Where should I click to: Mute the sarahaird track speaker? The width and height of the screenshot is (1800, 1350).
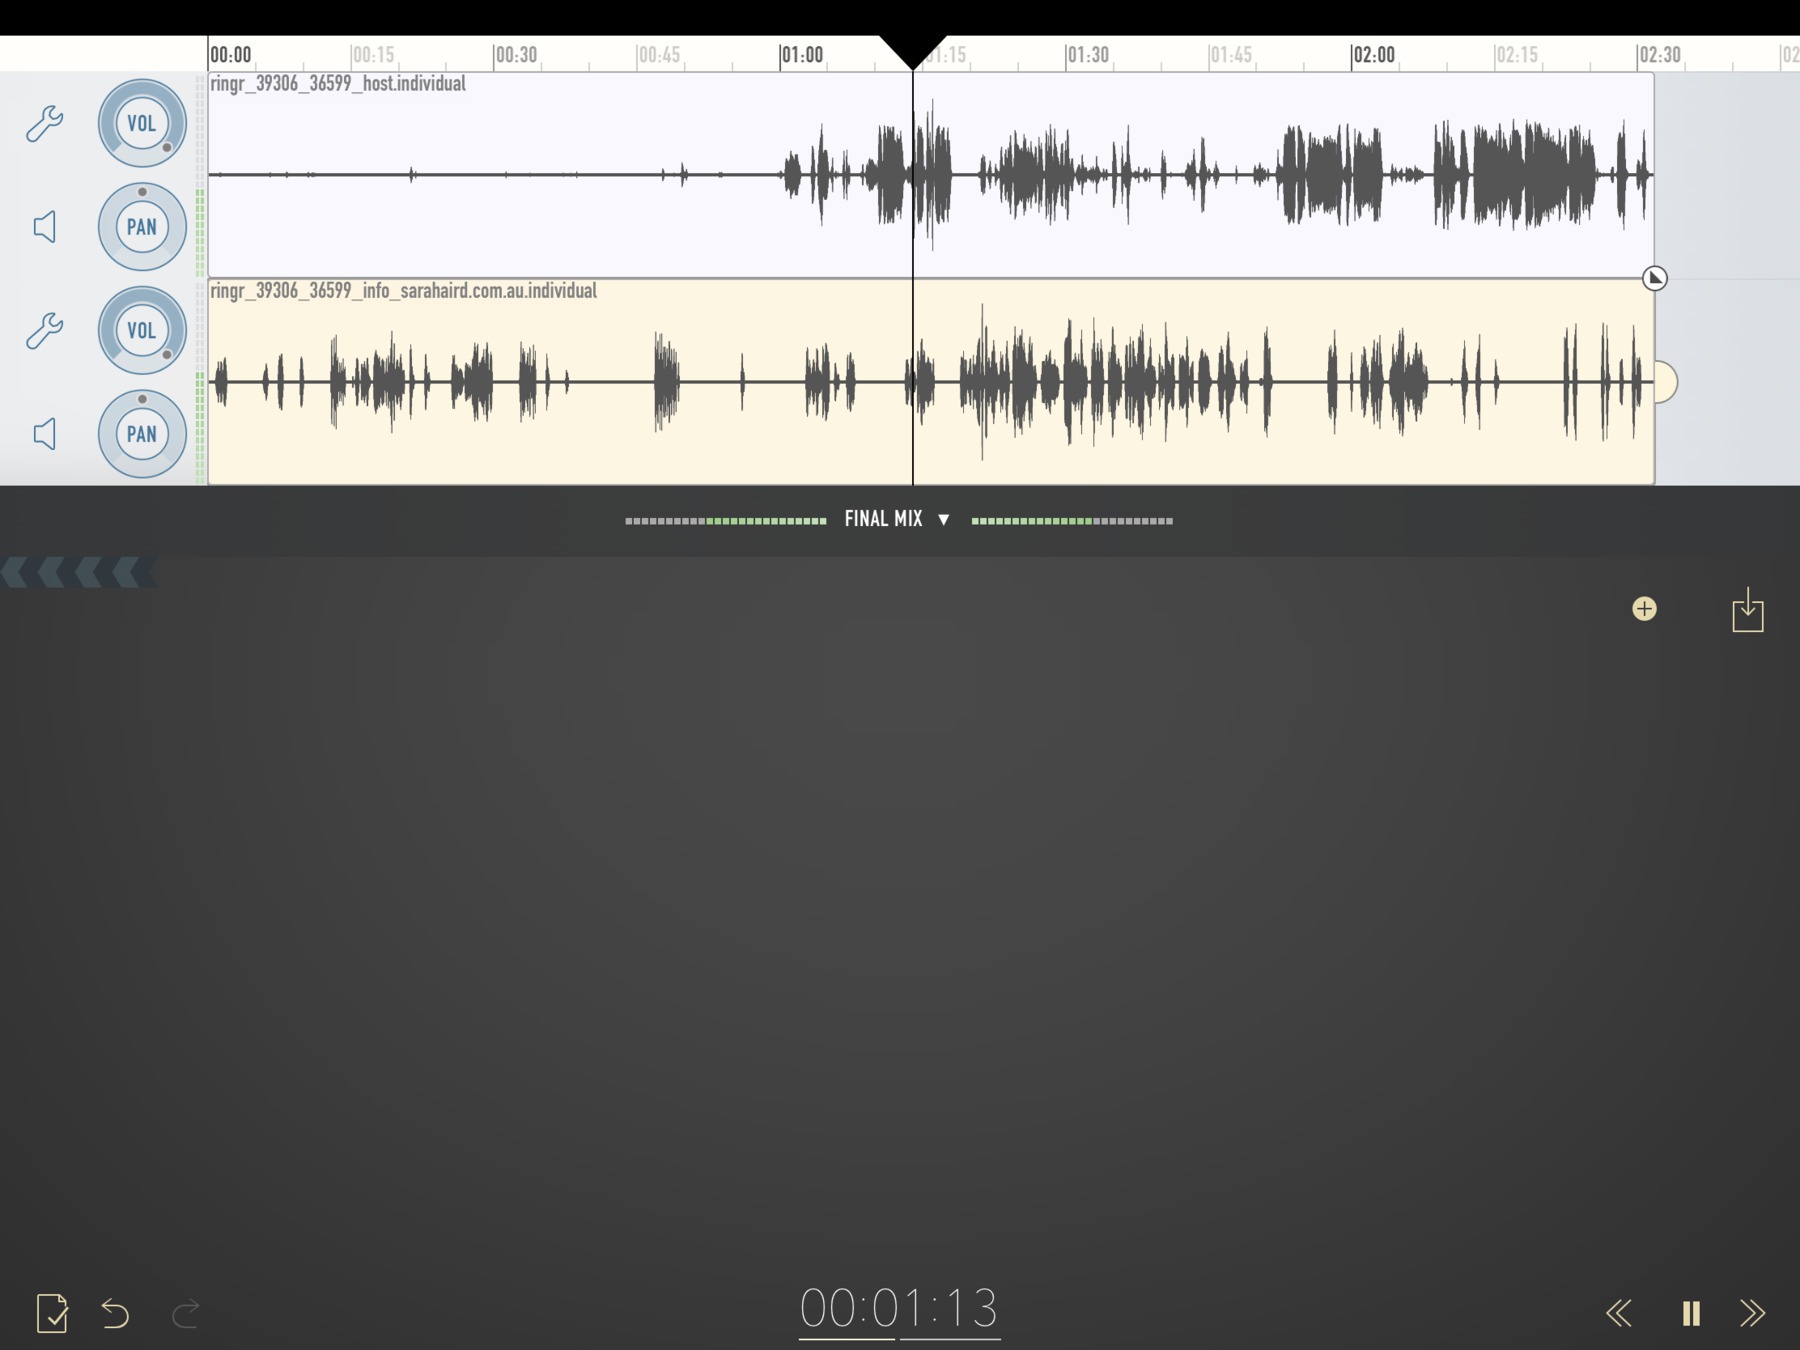click(45, 434)
